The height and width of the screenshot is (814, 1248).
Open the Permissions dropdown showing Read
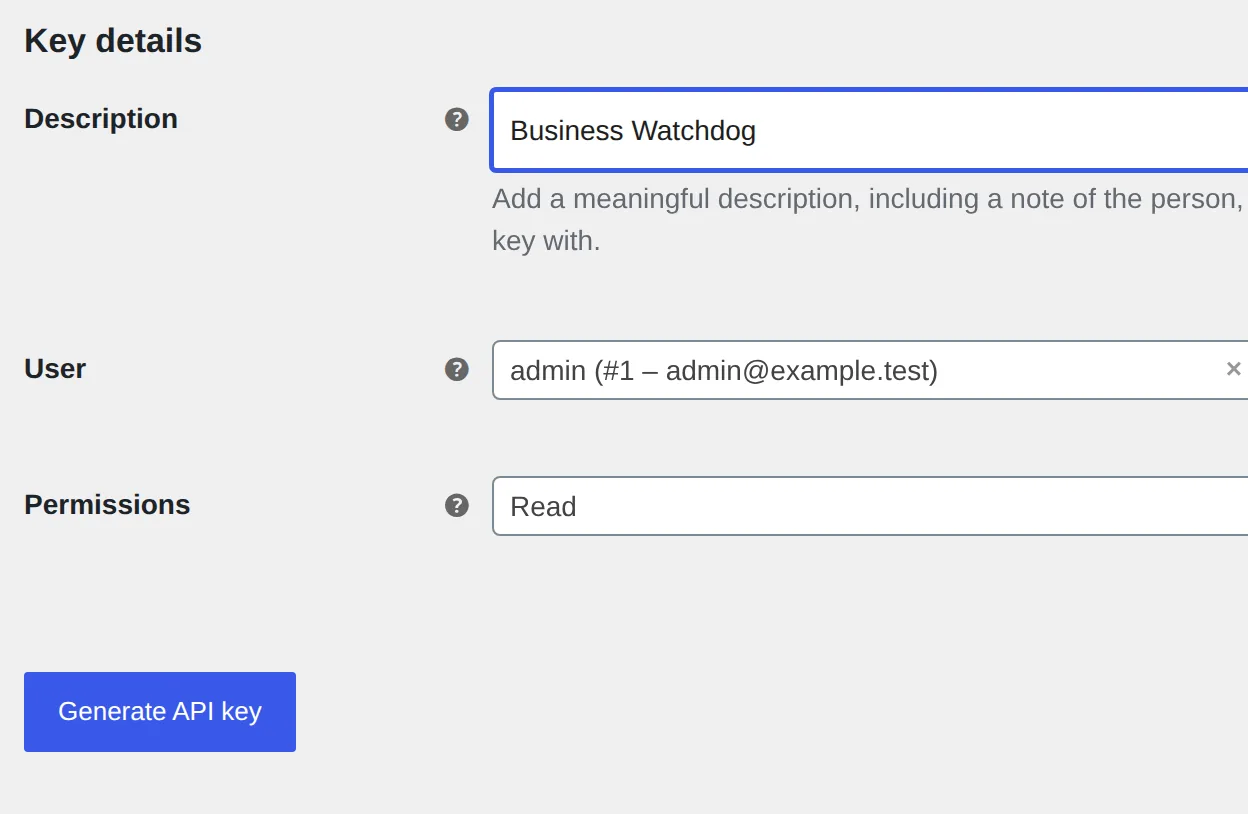click(870, 506)
